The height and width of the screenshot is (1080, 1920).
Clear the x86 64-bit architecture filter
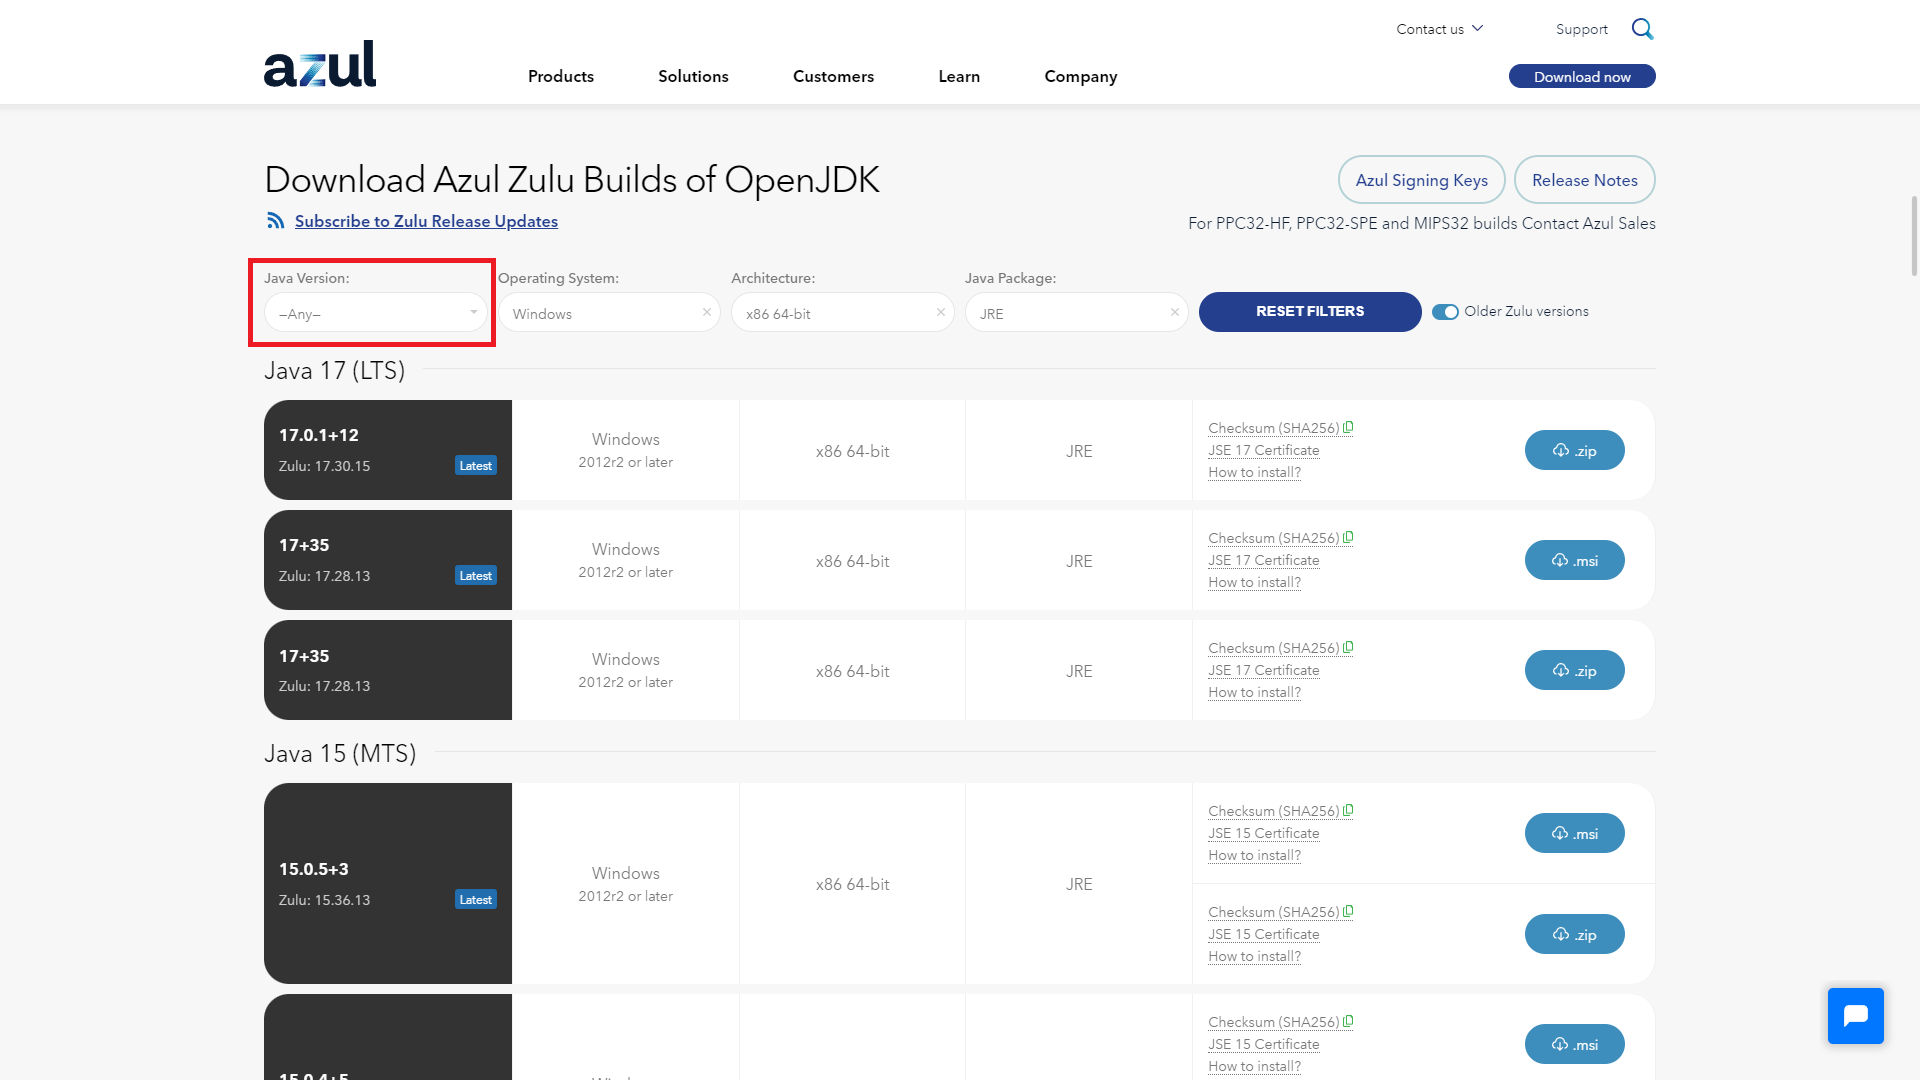(x=941, y=313)
